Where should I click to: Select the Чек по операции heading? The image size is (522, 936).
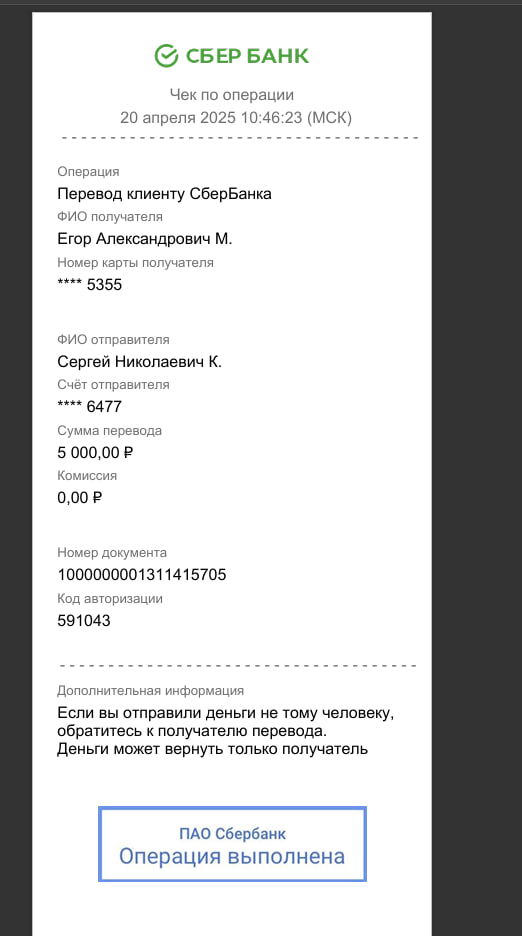[x=232, y=95]
